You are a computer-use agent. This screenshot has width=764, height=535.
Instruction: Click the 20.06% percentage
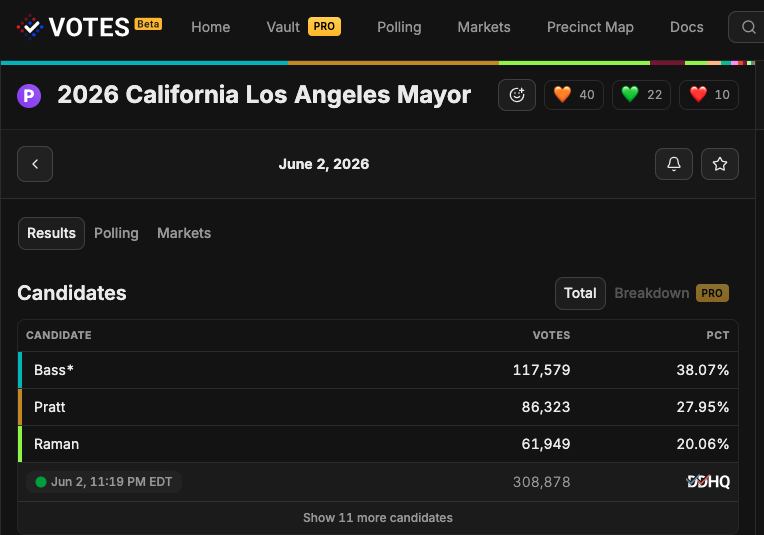703,444
